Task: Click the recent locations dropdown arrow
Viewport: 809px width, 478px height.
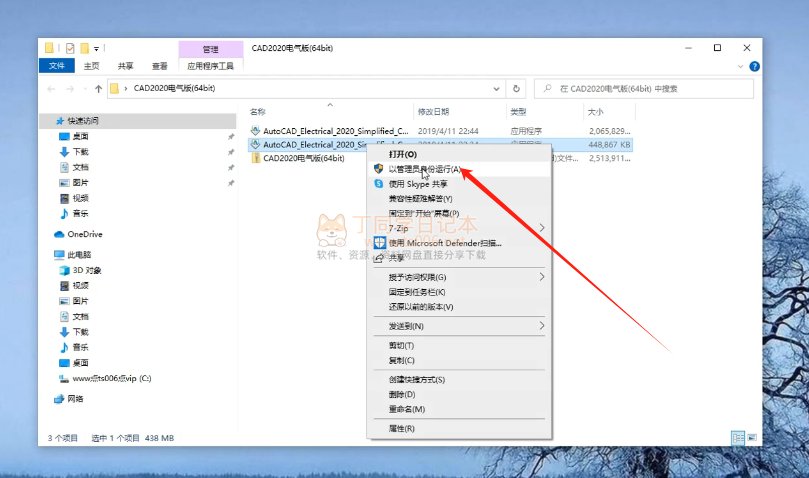Action: point(85,89)
